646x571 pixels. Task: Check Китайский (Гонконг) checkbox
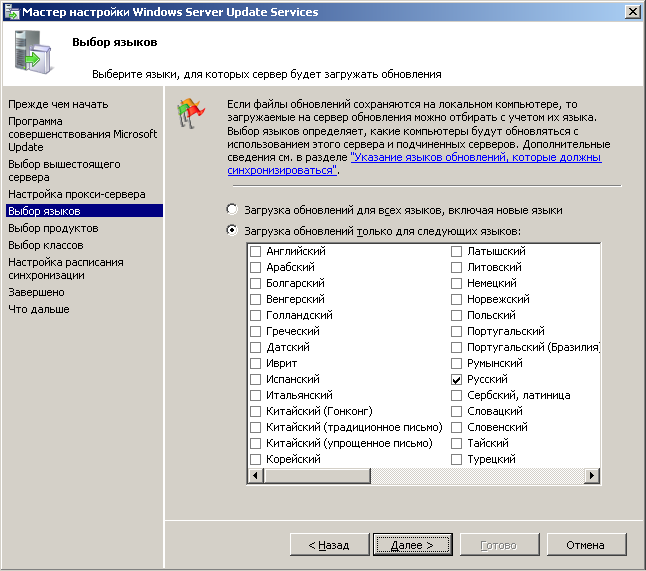[x=255, y=411]
